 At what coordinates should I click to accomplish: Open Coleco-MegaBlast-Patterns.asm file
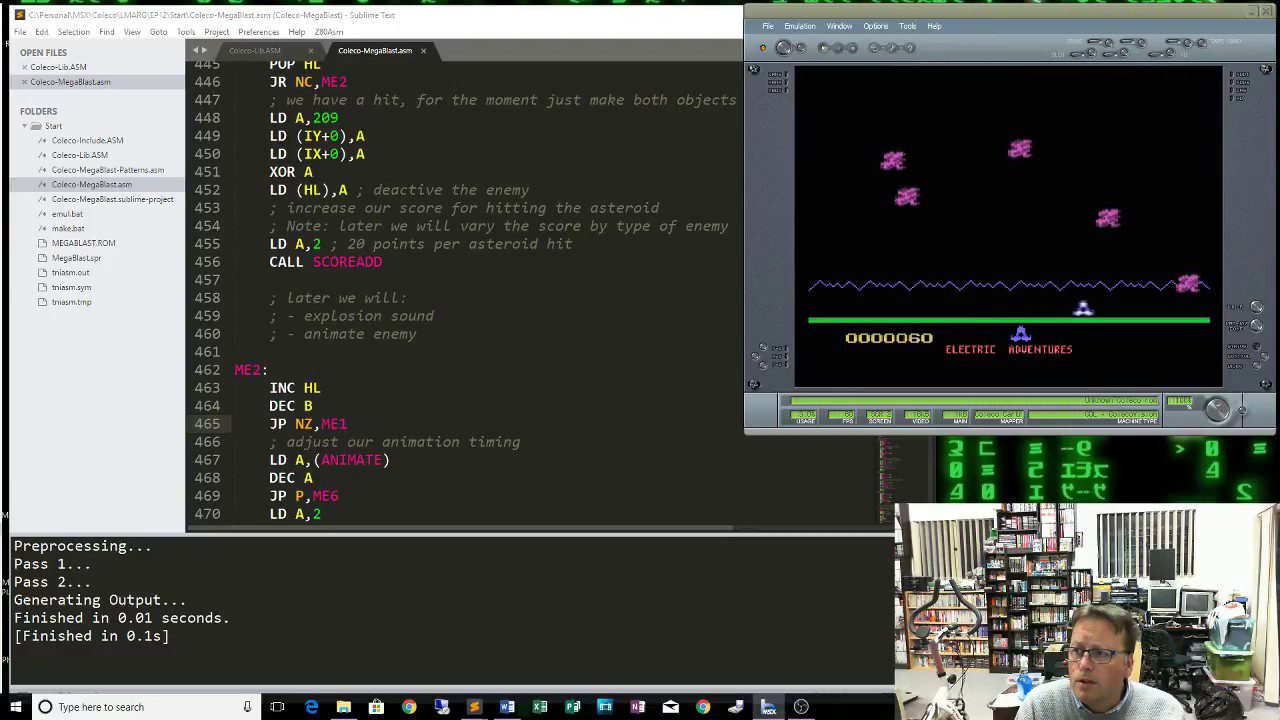pos(107,170)
